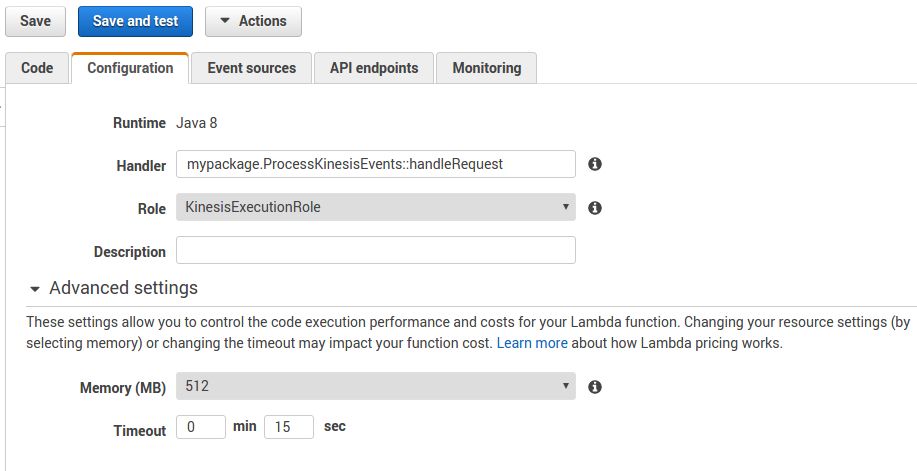
Task: Click into the Handler text field
Action: 375,164
